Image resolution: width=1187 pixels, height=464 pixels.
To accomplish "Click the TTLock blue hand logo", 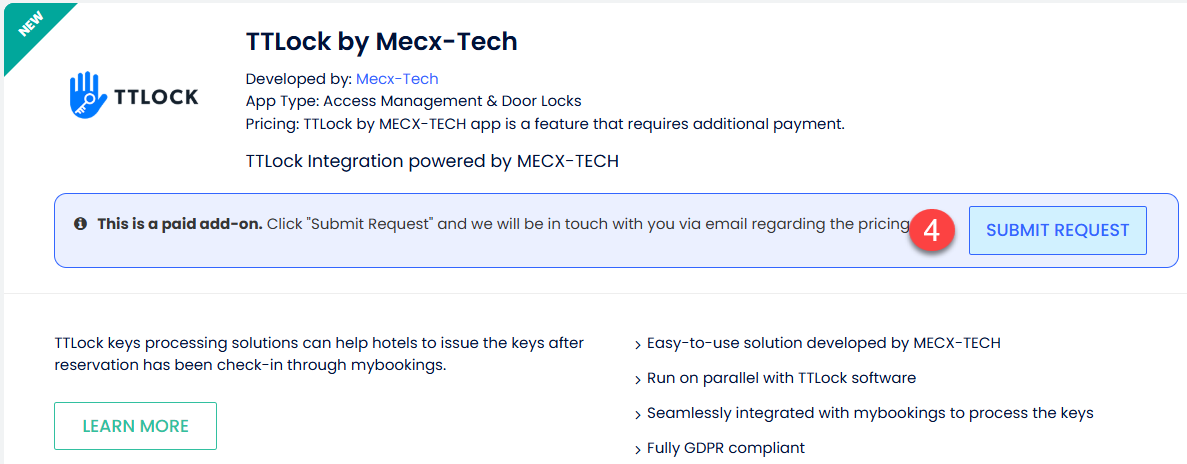I will click(87, 96).
